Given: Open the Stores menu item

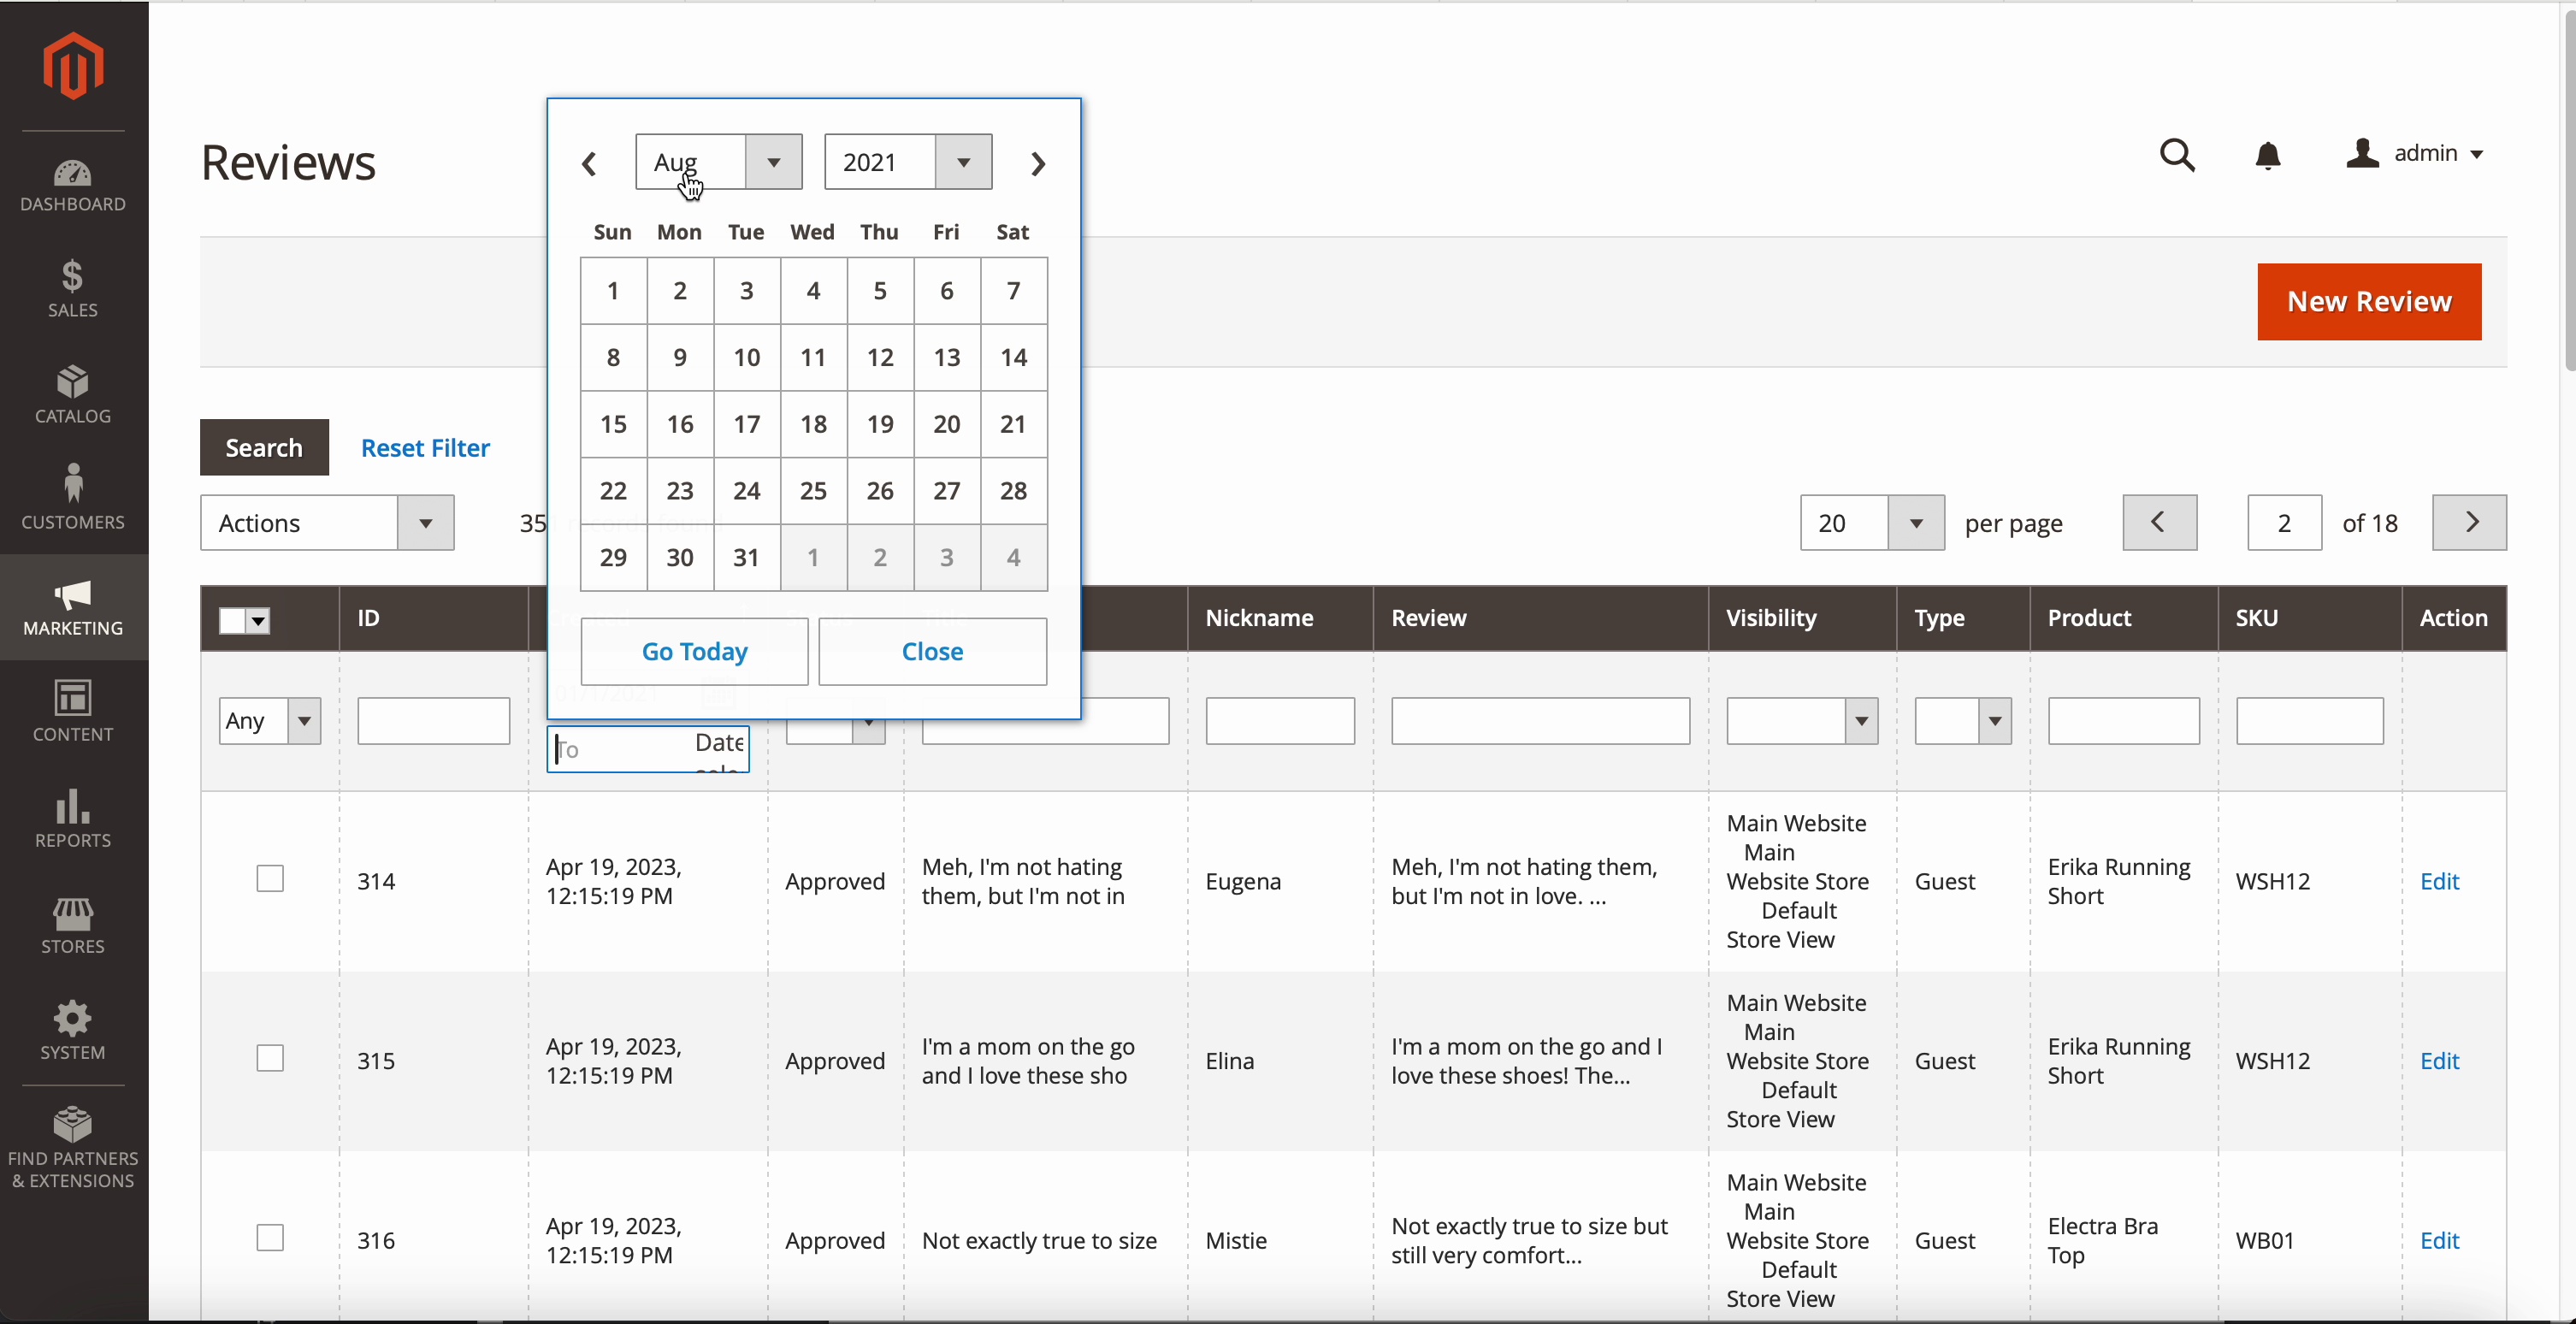Looking at the screenshot, I should click(x=73, y=925).
